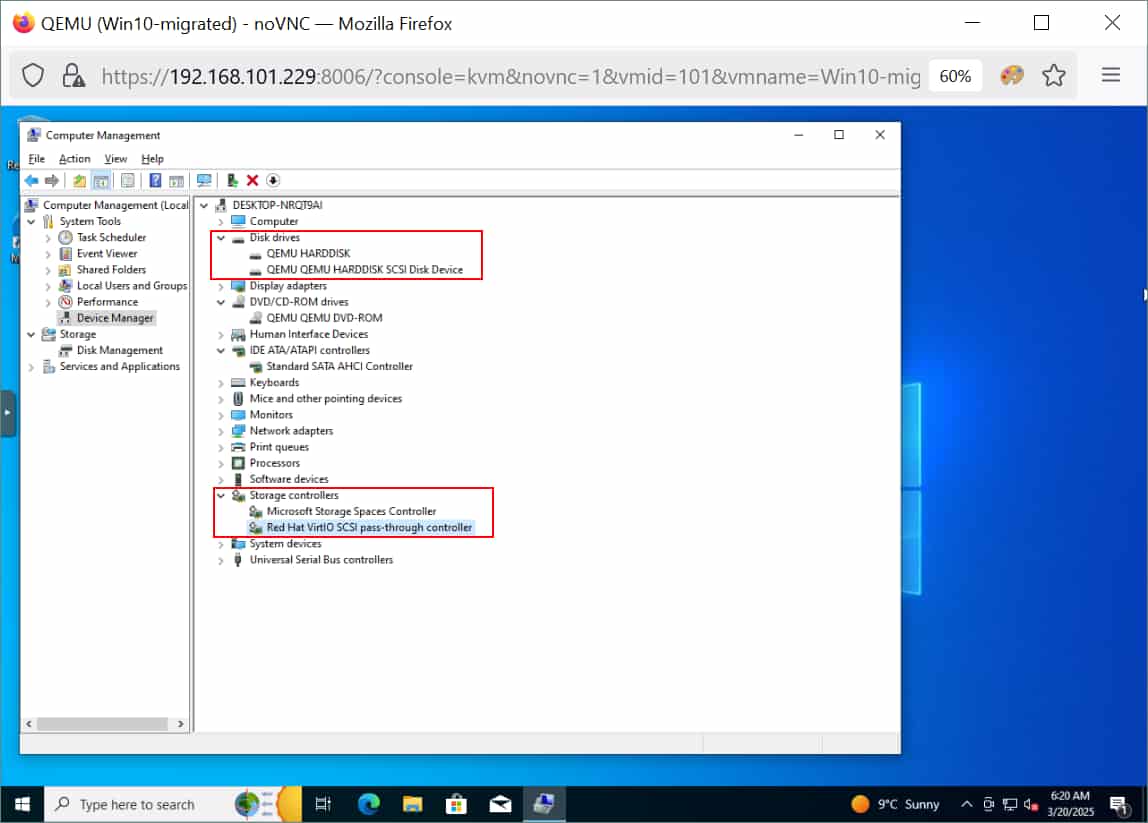Click the Universal Serial Bus controllers icon
This screenshot has height=823, width=1148.
[238, 560]
